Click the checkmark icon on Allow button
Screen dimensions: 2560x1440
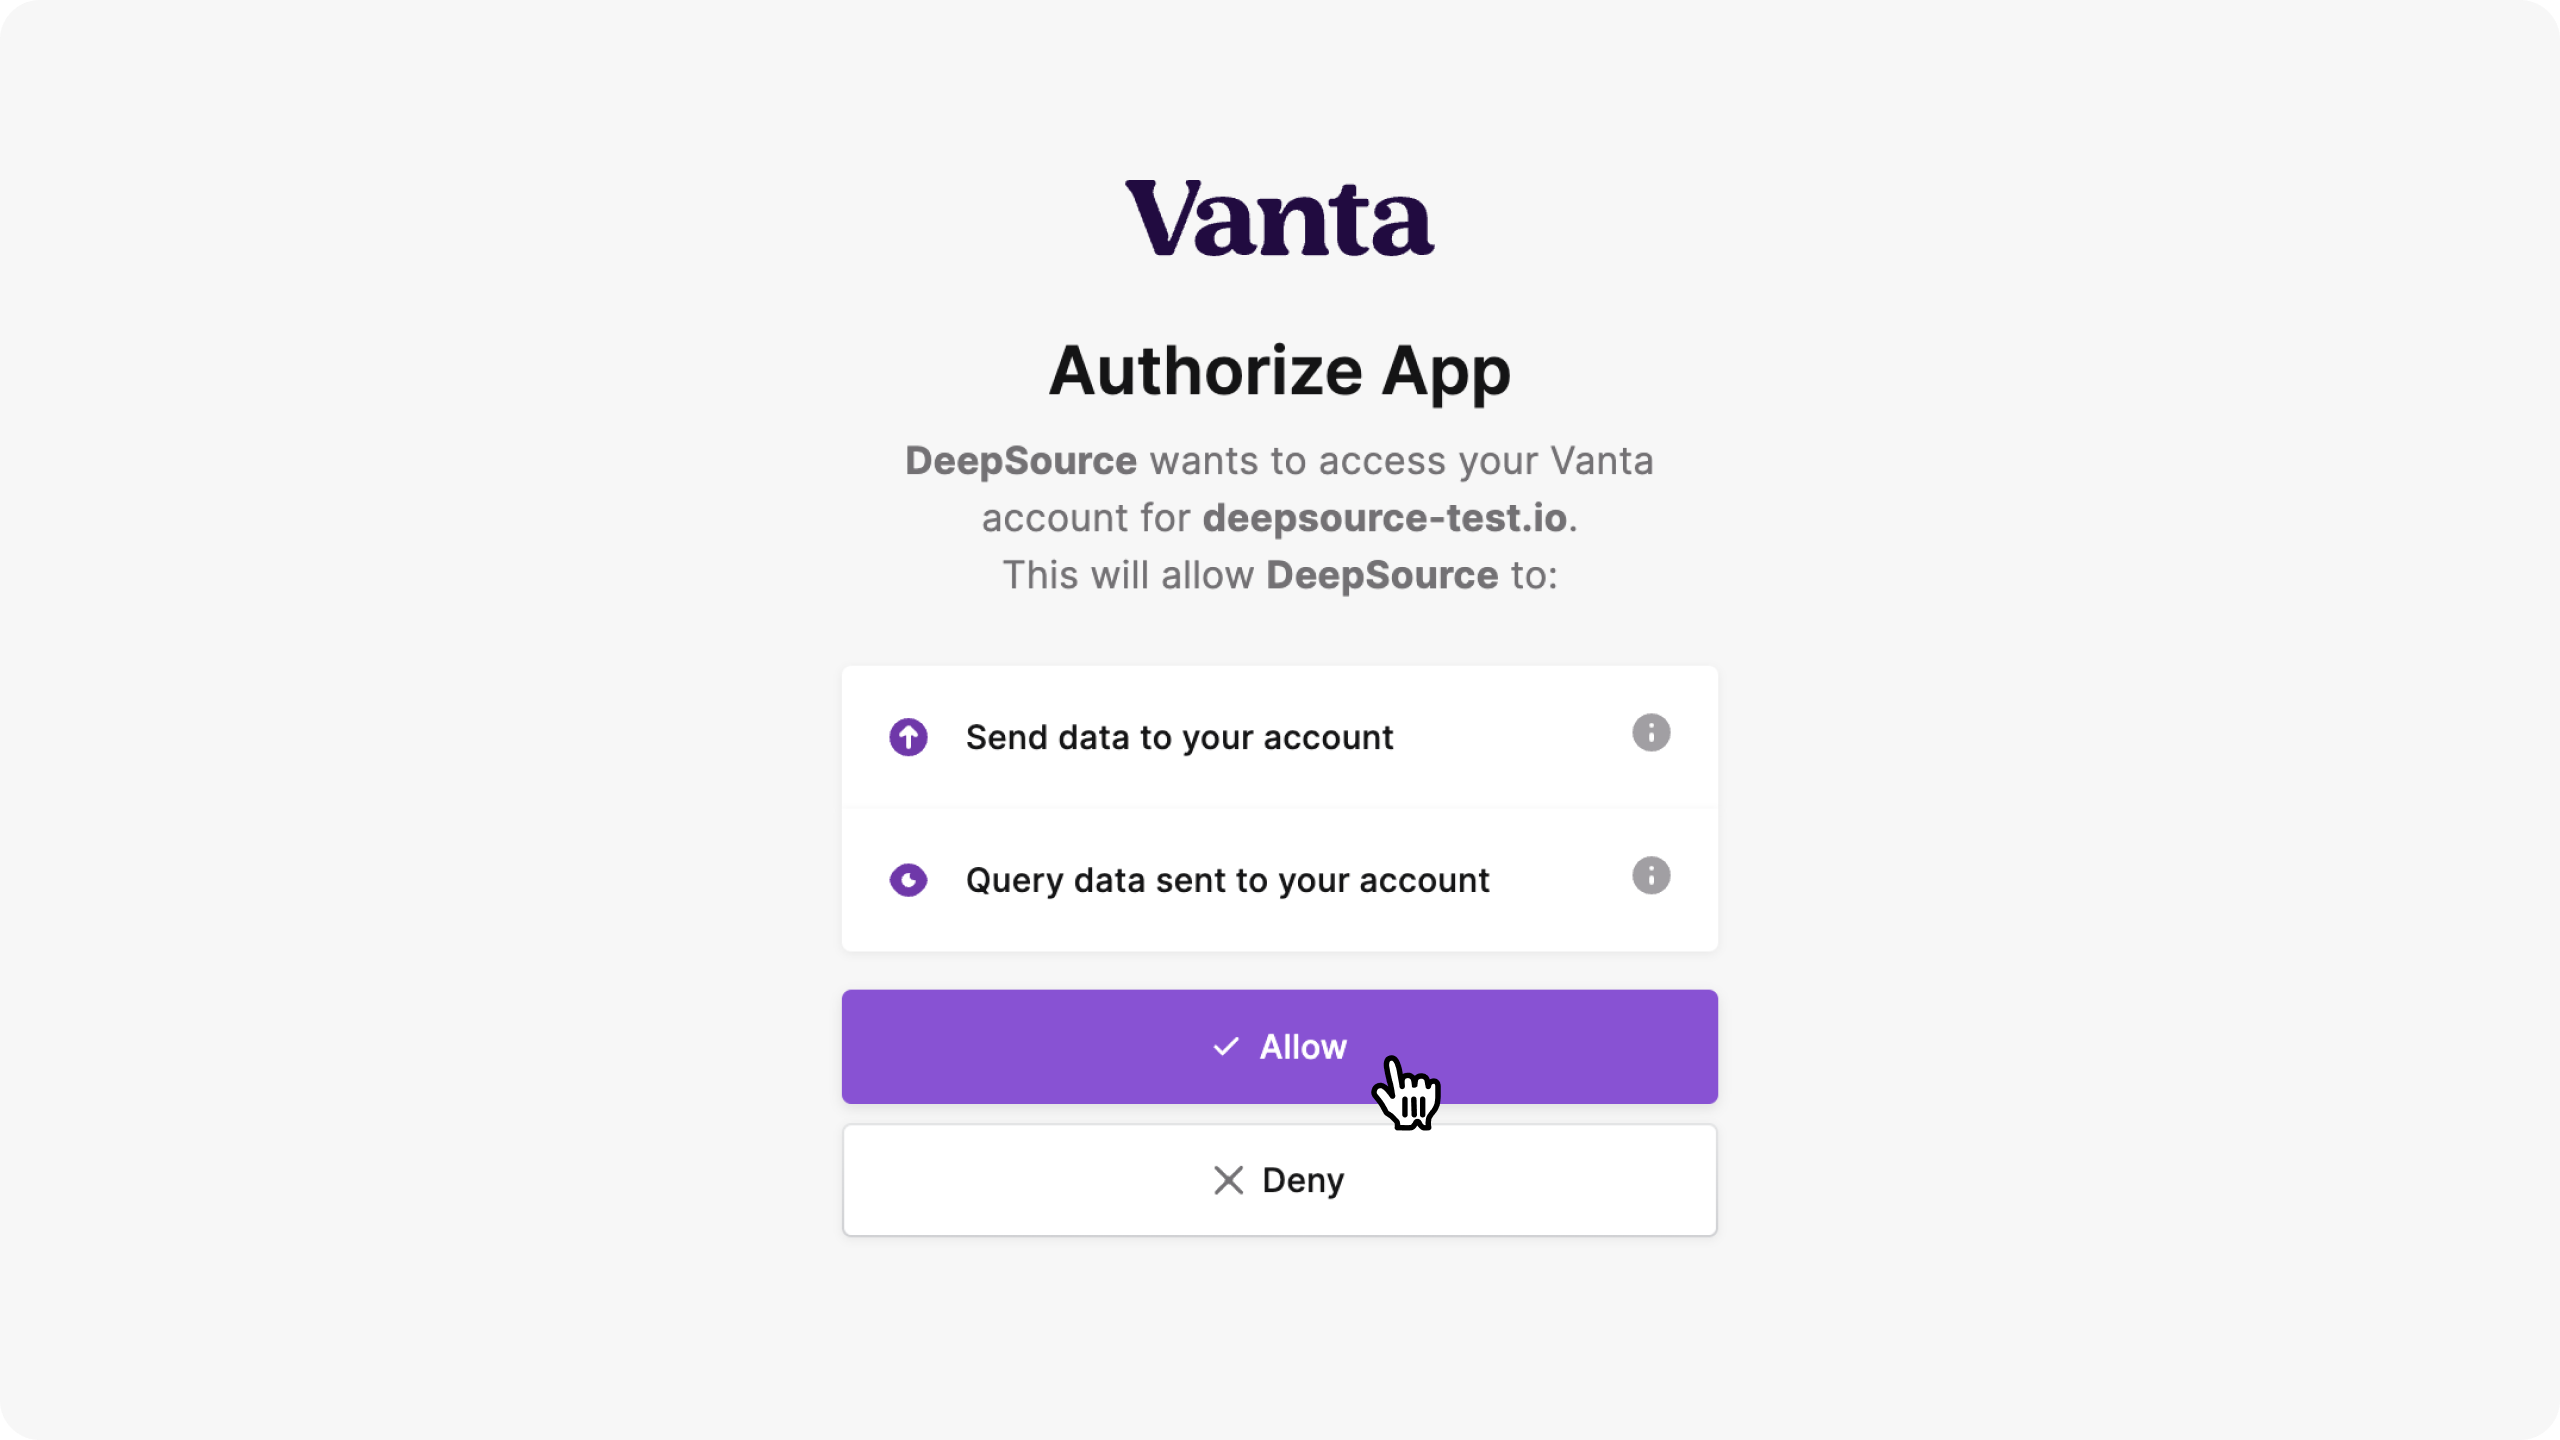(x=1226, y=1047)
